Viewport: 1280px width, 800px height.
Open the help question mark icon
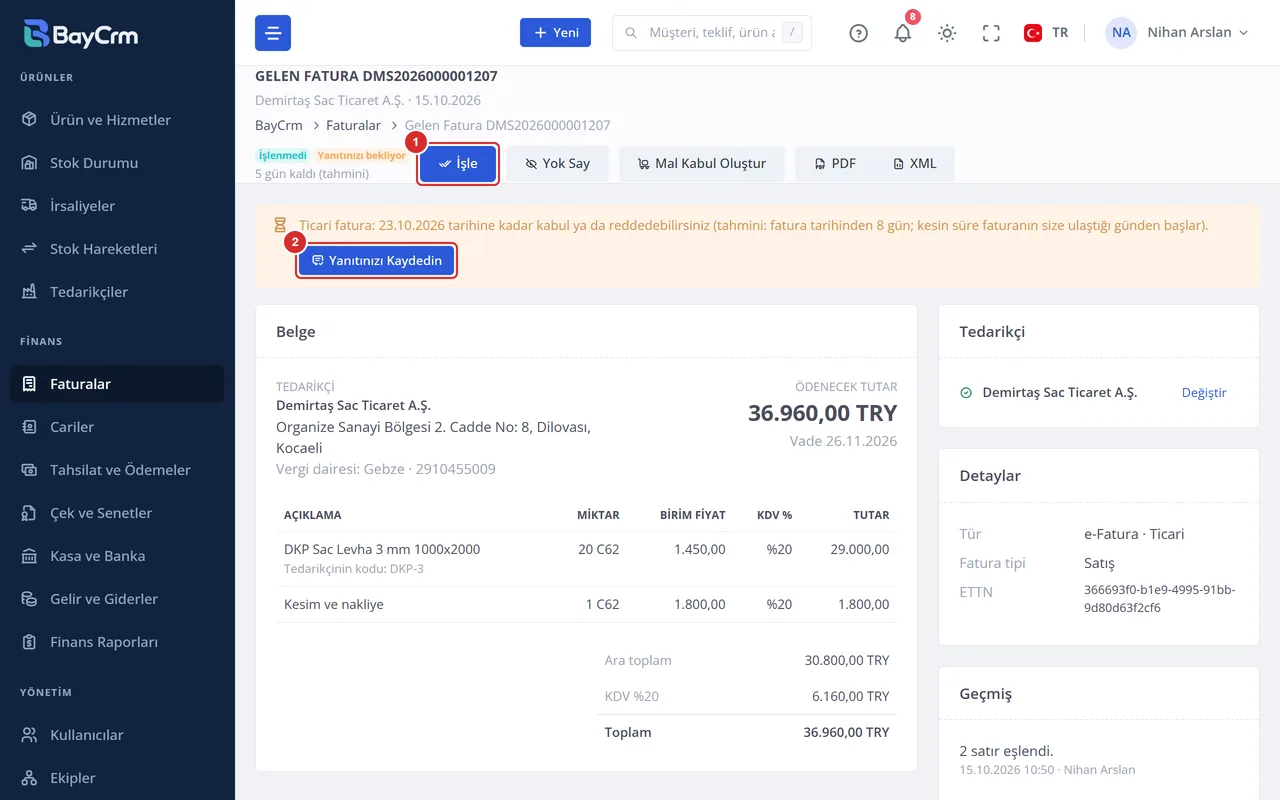point(858,33)
